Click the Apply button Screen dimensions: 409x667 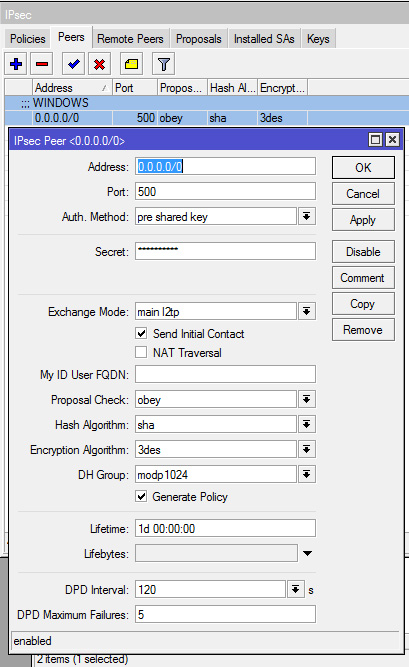pyautogui.click(x=363, y=220)
